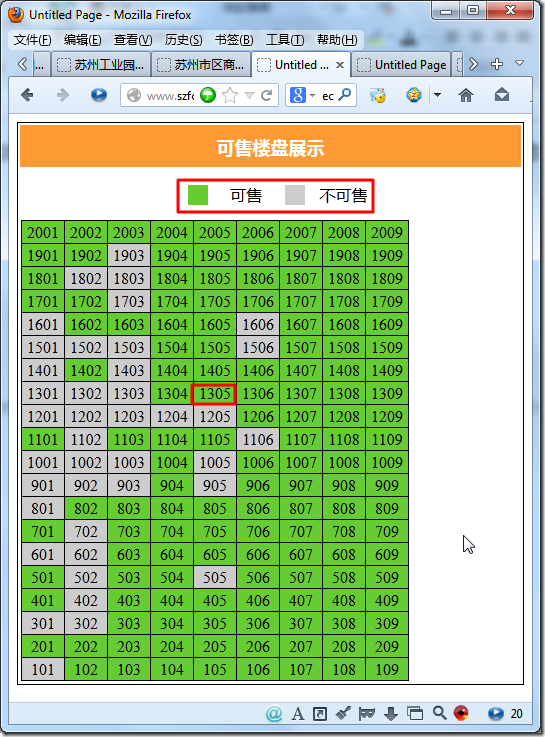The height and width of the screenshot is (737, 545).
Task: Select unit 109 in bottom row
Action: coord(387,669)
